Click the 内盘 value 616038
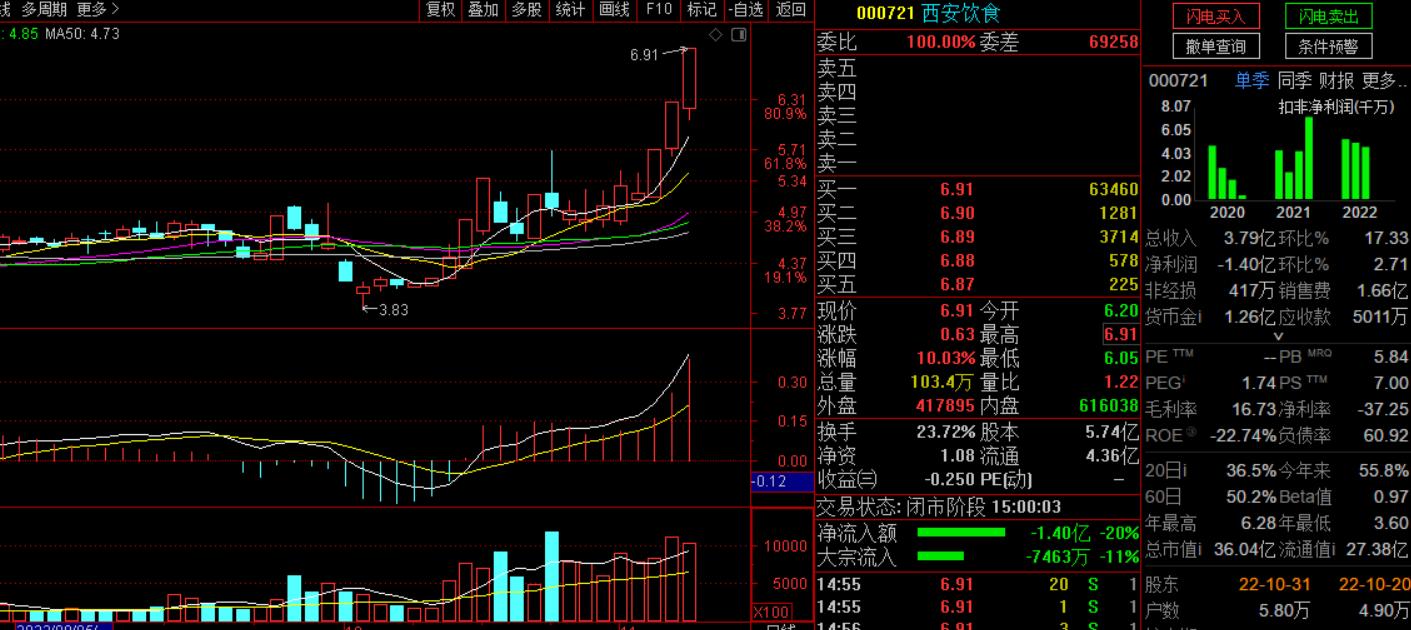 tap(1108, 406)
